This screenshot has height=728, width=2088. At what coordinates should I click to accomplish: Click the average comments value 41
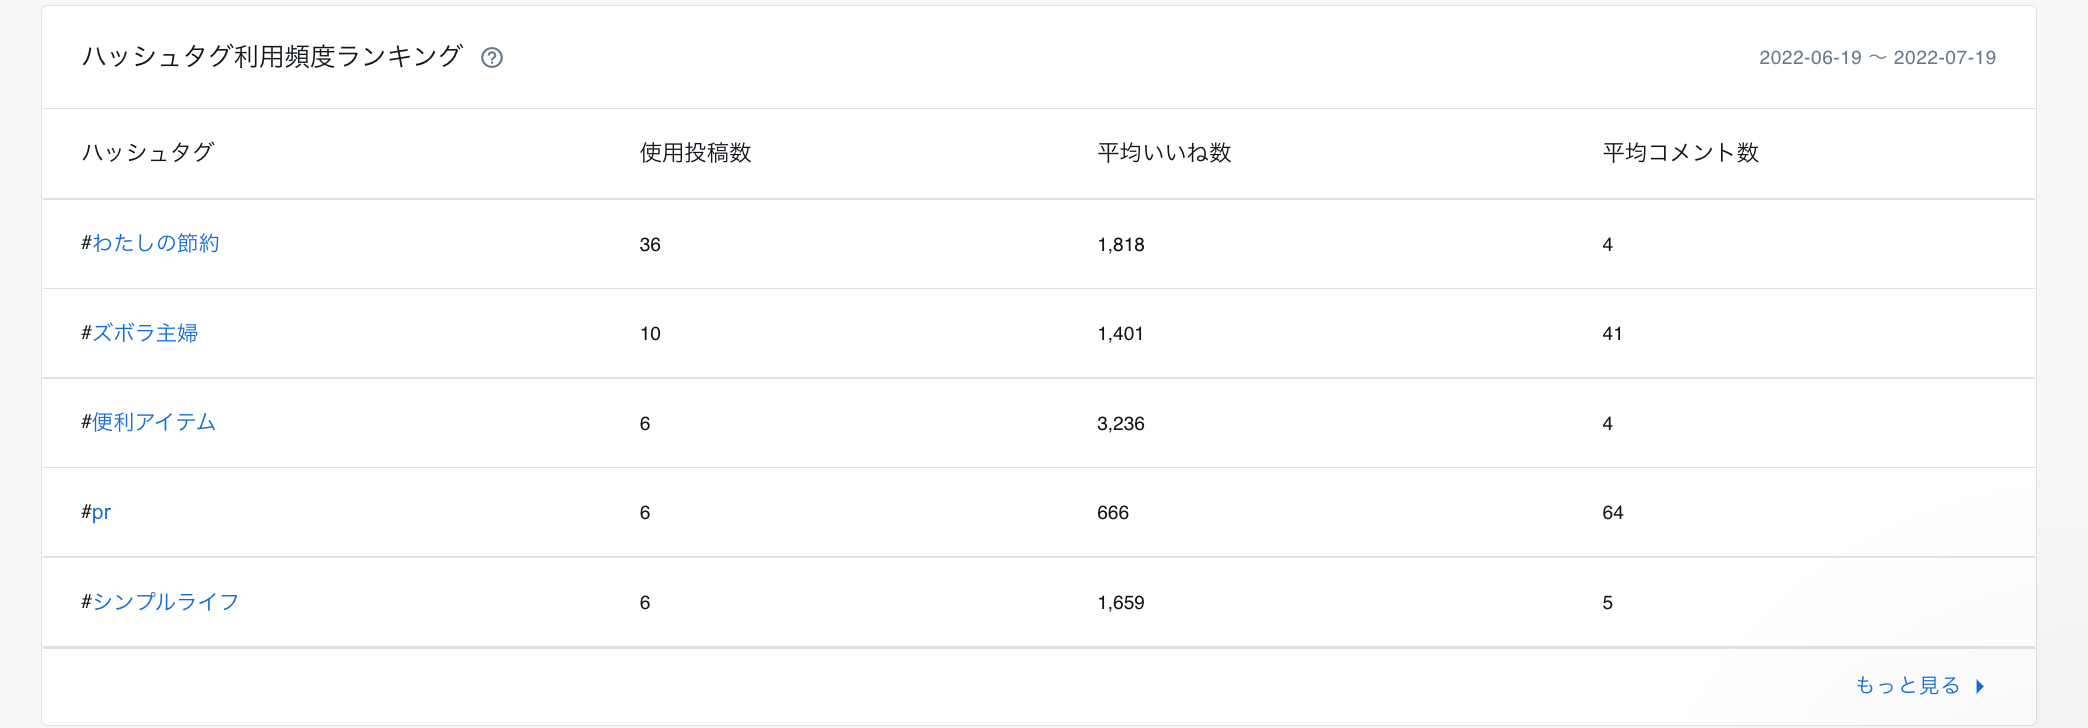pyautogui.click(x=1612, y=334)
